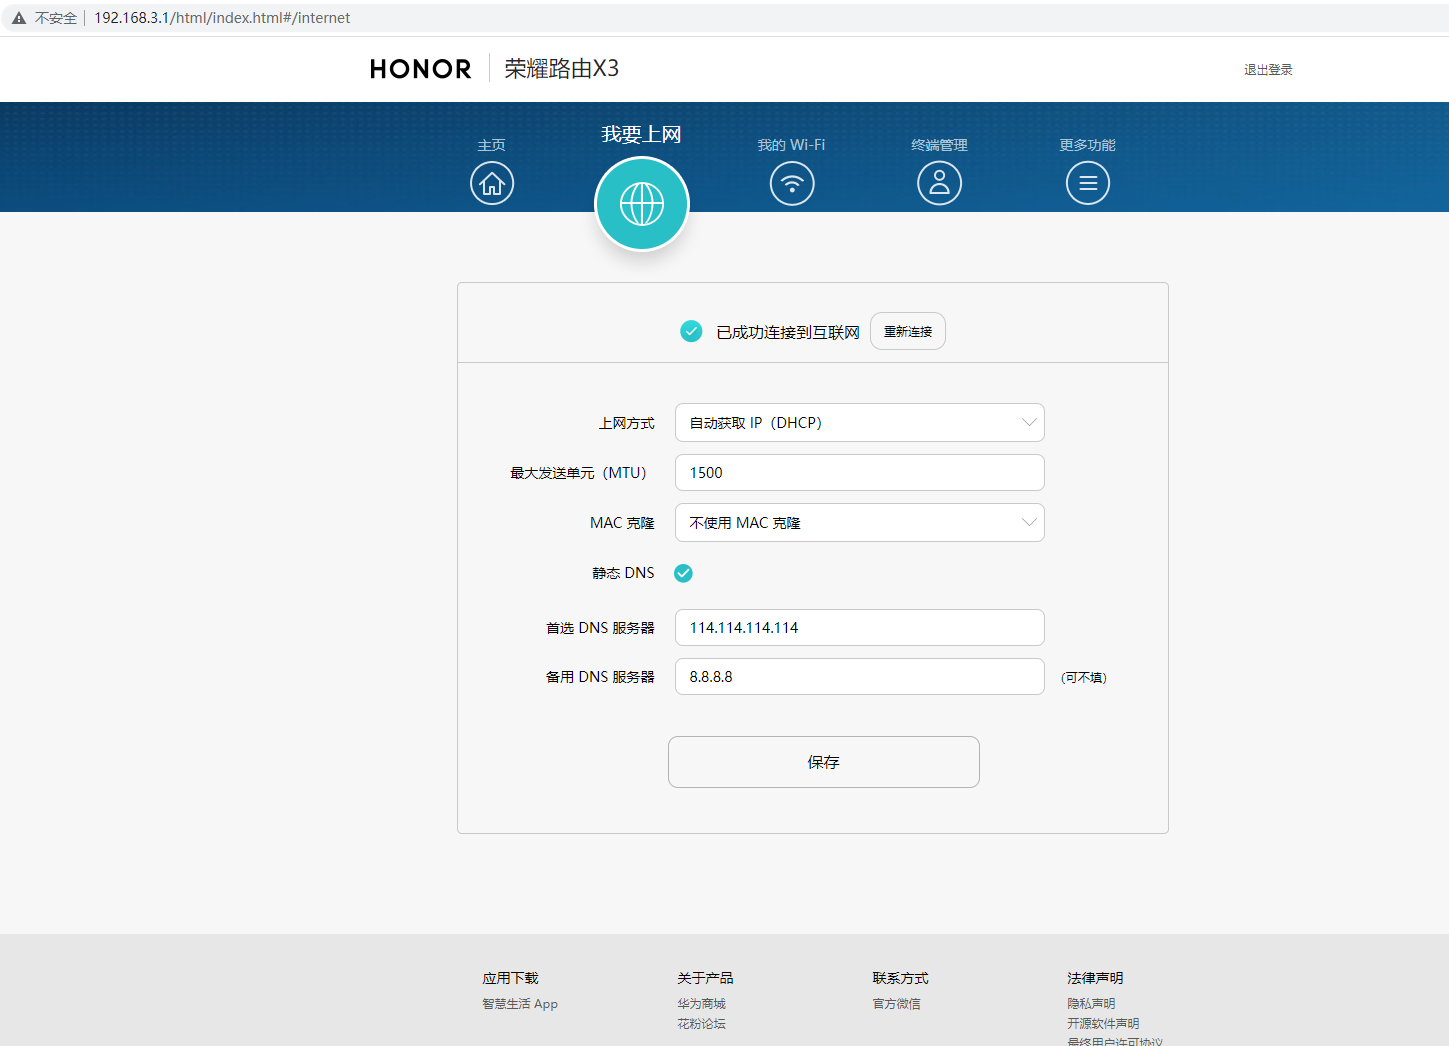The image size is (1449, 1046).
Task: Open the Wi-Fi signal icon
Action: click(792, 183)
